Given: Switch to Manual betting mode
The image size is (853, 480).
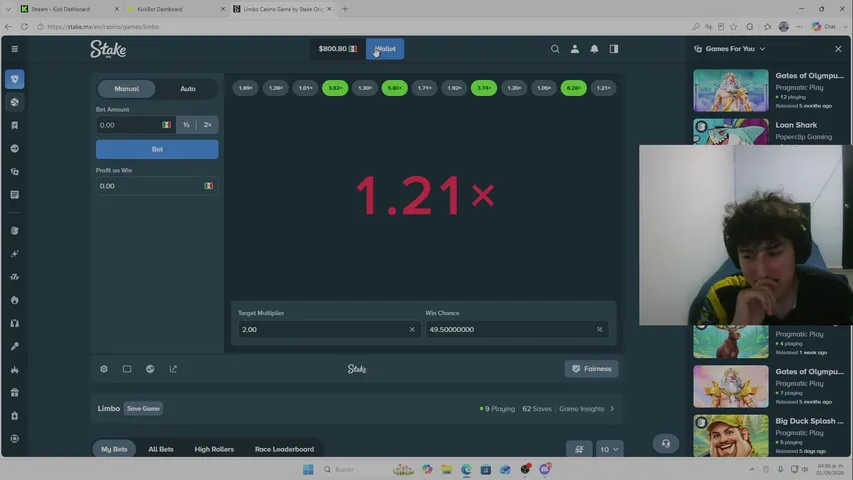Looking at the screenshot, I should (x=127, y=89).
